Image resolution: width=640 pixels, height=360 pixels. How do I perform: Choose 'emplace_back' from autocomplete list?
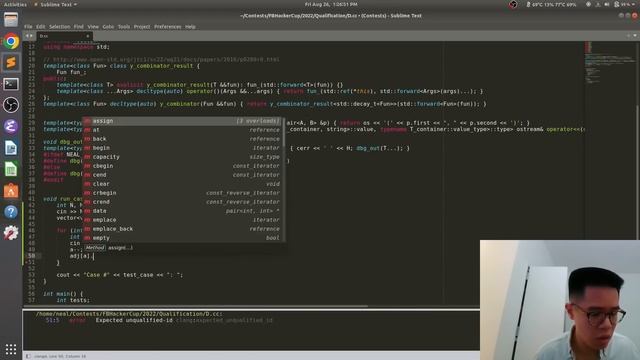(x=183, y=229)
